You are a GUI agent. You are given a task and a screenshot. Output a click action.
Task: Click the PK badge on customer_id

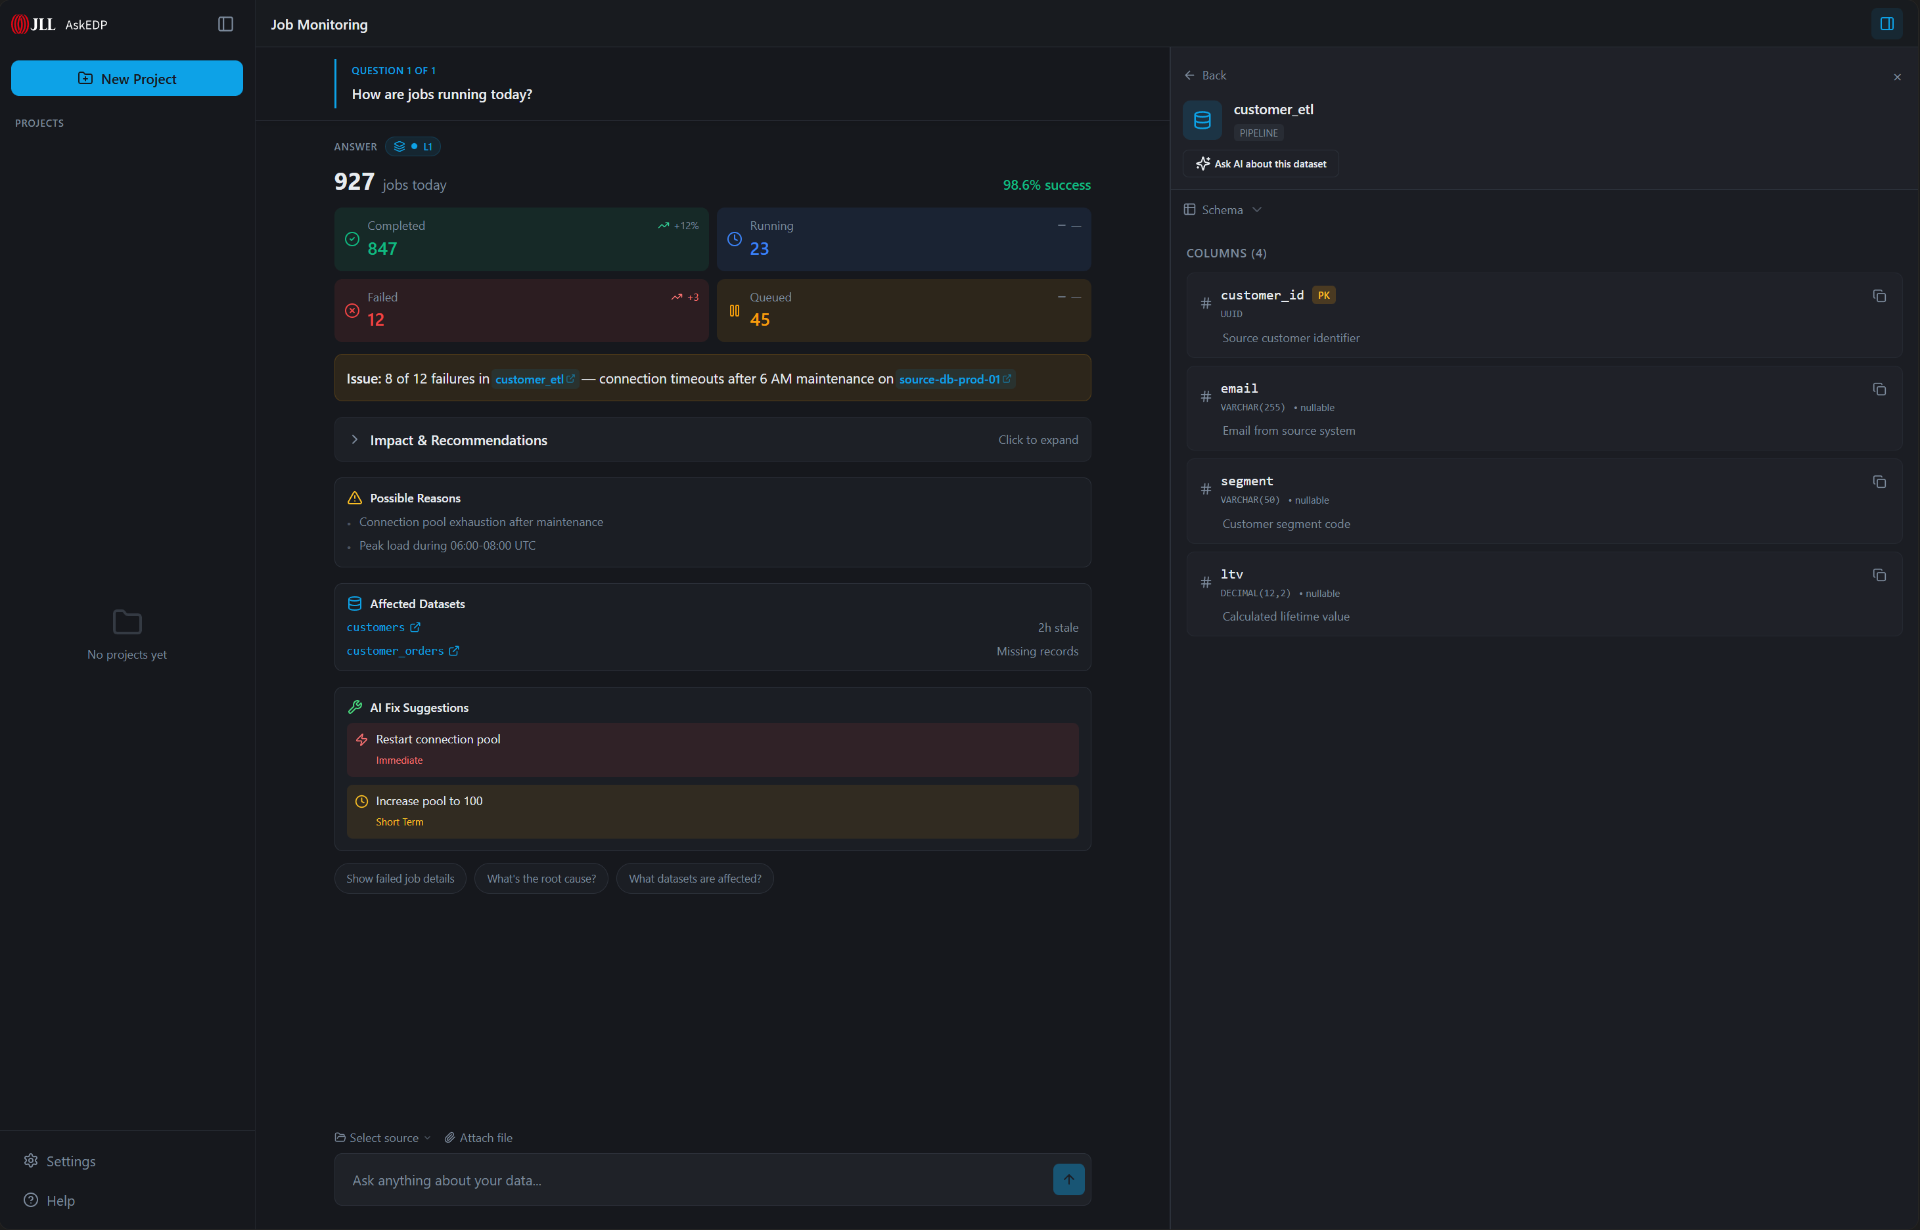(x=1324, y=296)
